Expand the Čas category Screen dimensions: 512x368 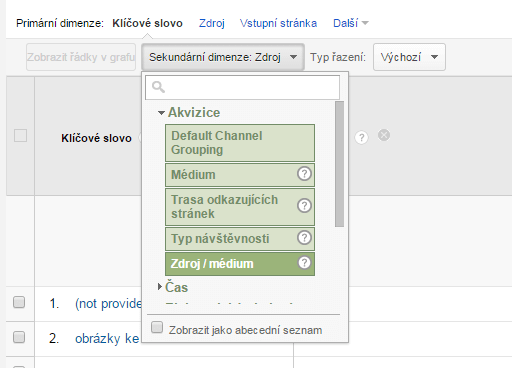click(x=173, y=287)
